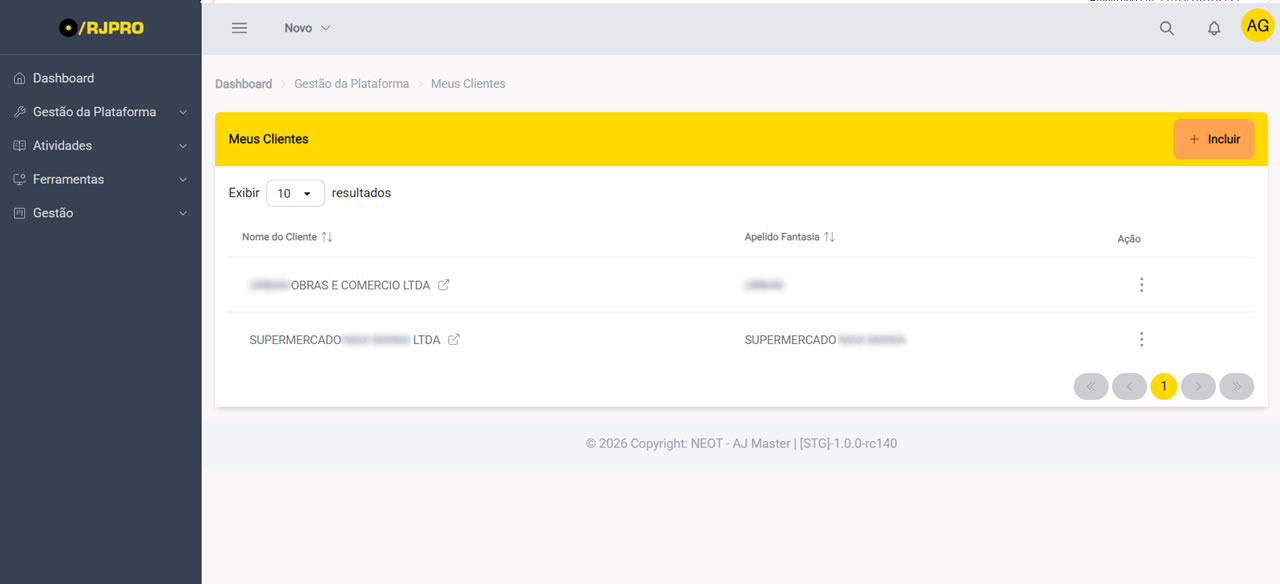Click the AG user avatar
This screenshot has width=1280, height=584.
(x=1257, y=26)
